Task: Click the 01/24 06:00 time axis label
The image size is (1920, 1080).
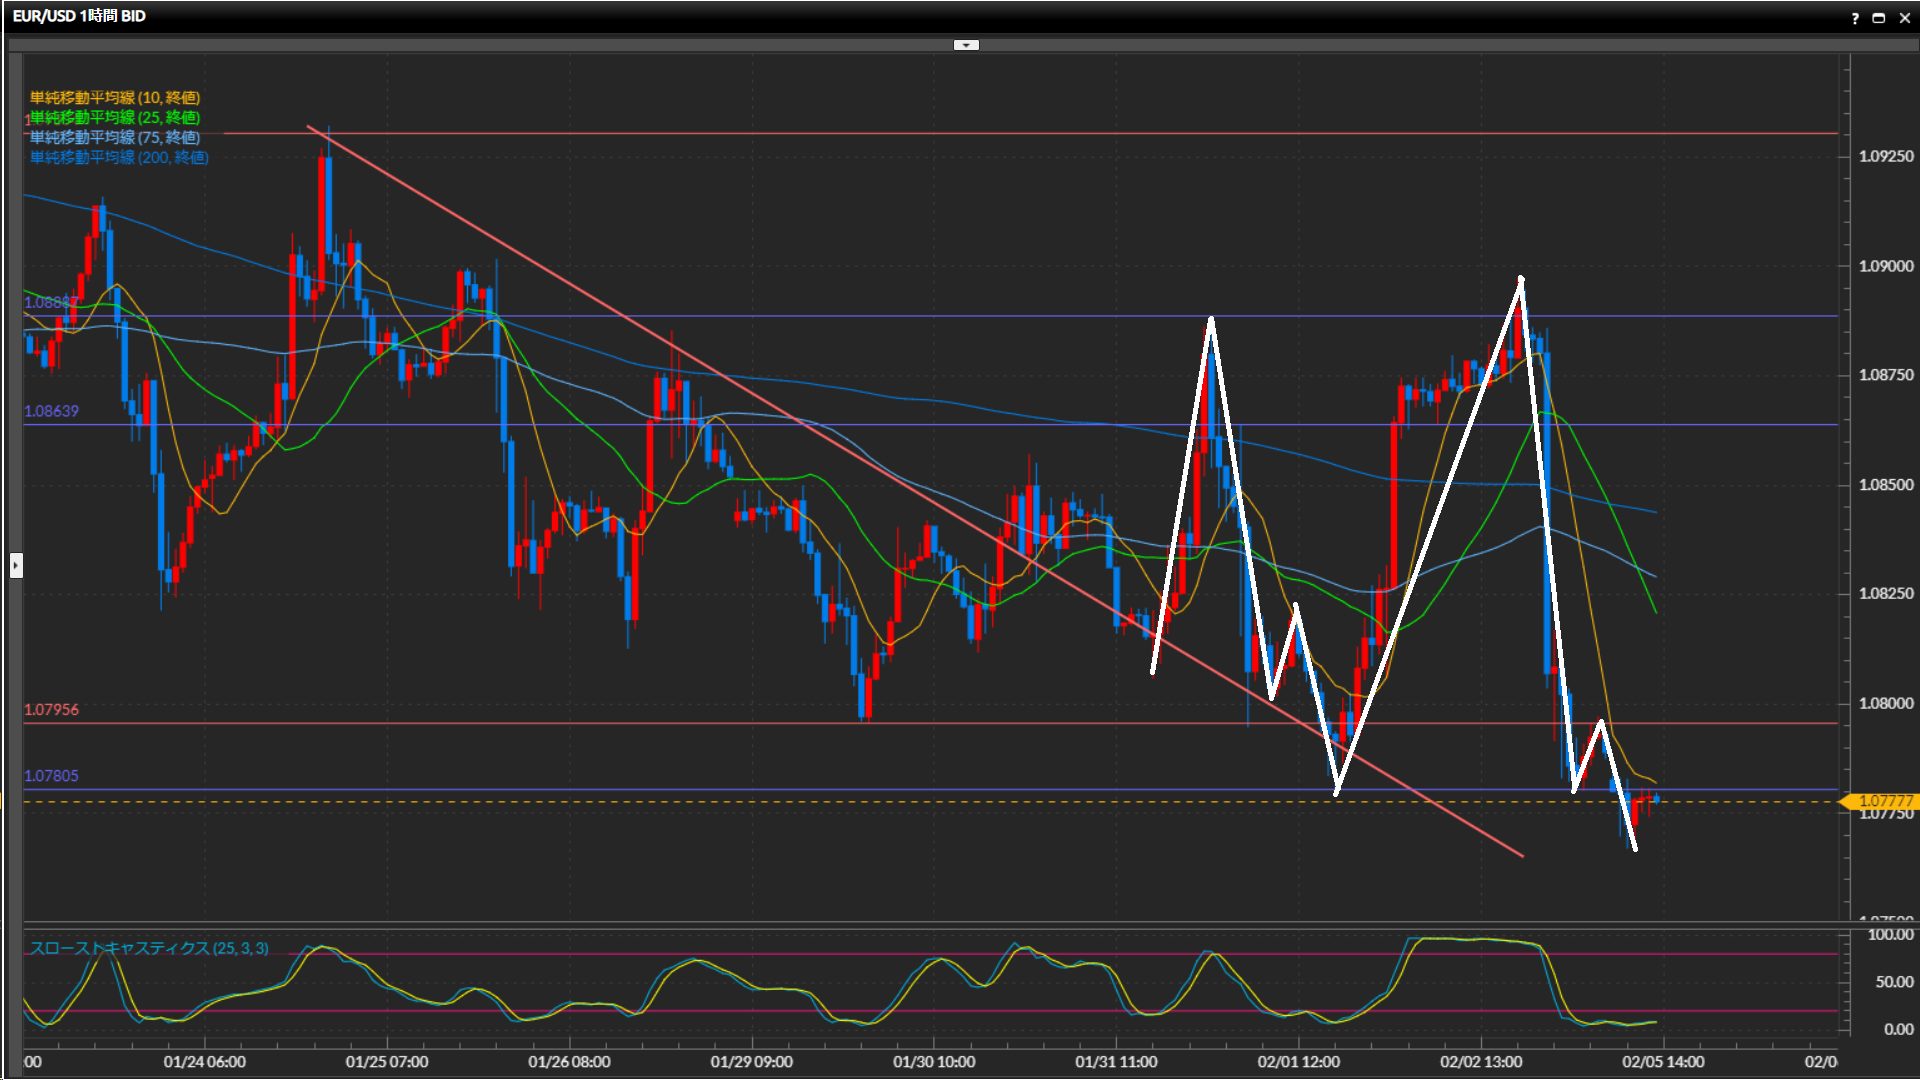Action: click(204, 1062)
